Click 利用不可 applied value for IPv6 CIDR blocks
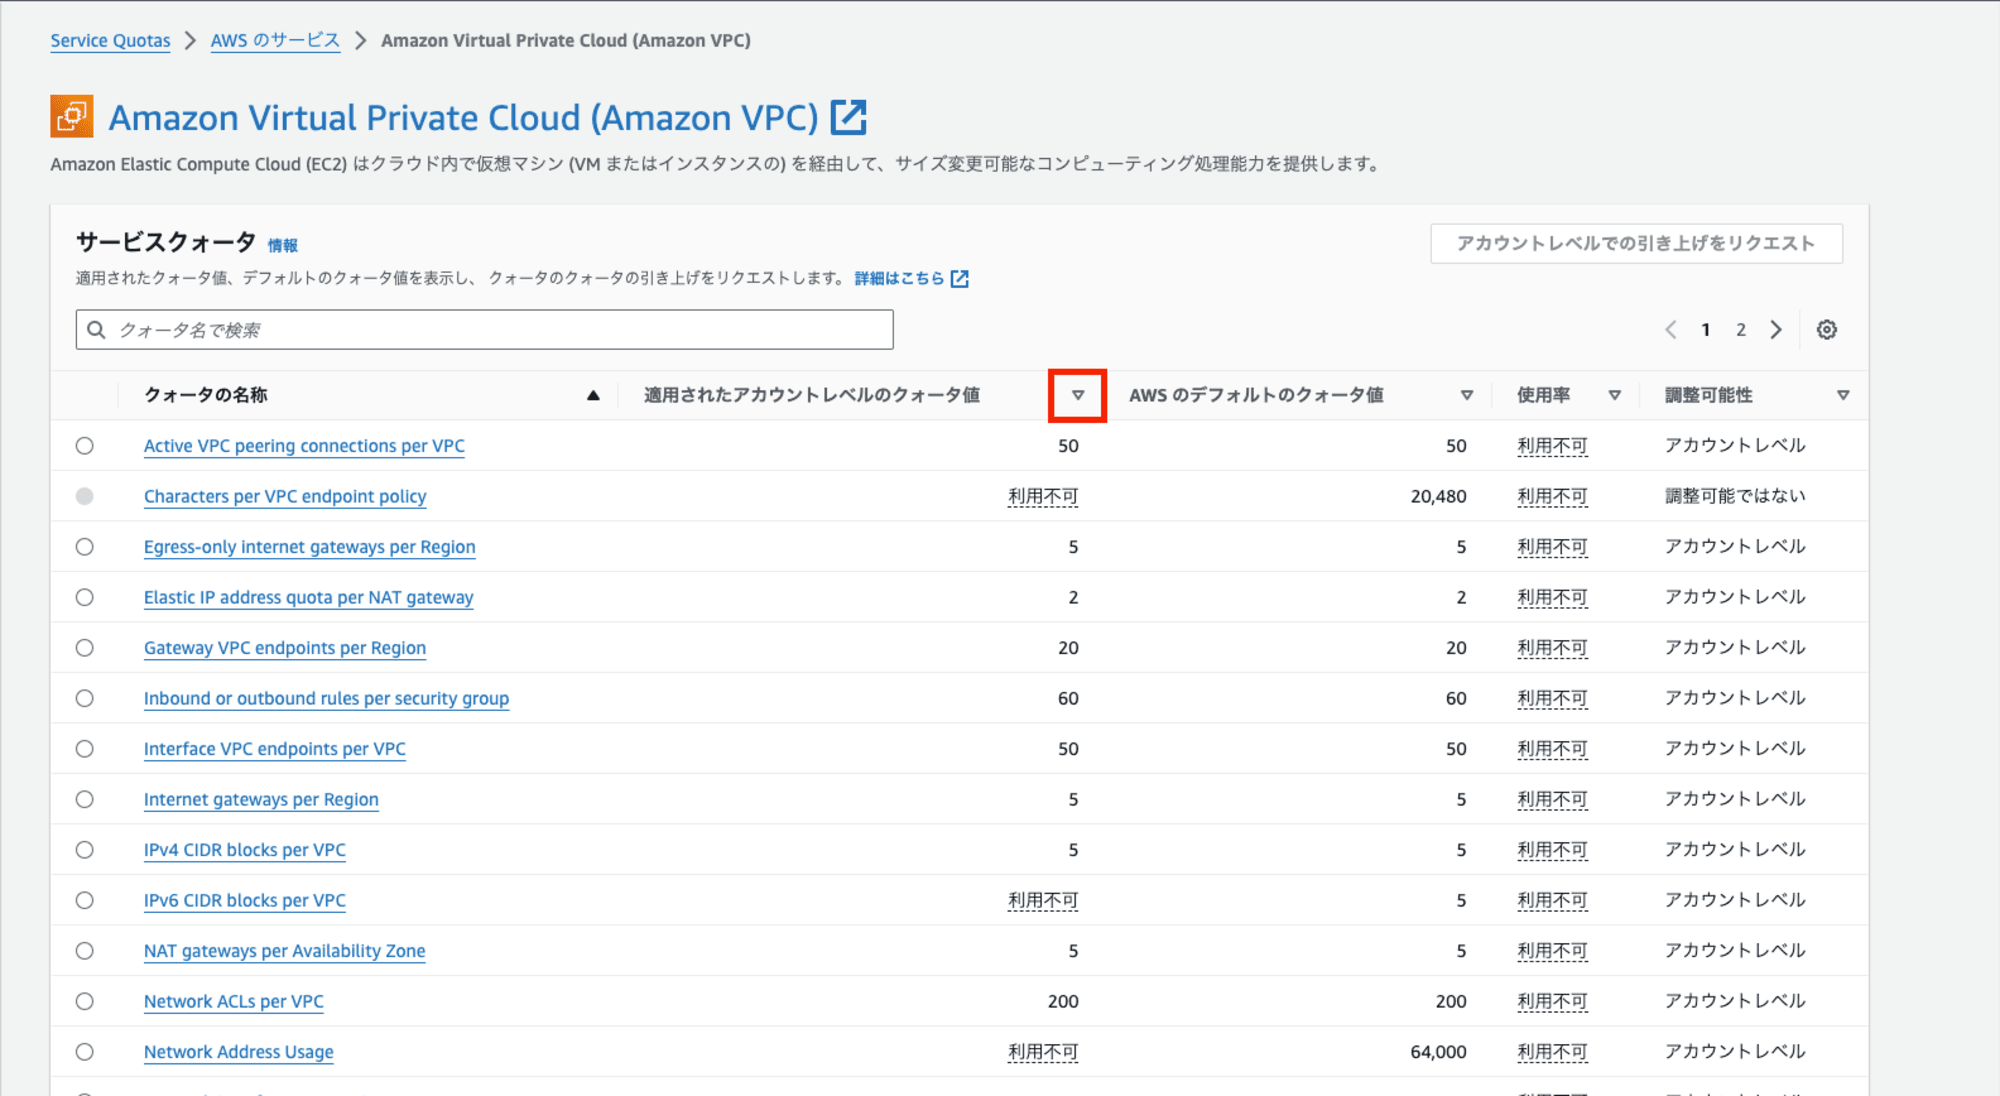This screenshot has height=1096, width=2000. click(x=1043, y=900)
